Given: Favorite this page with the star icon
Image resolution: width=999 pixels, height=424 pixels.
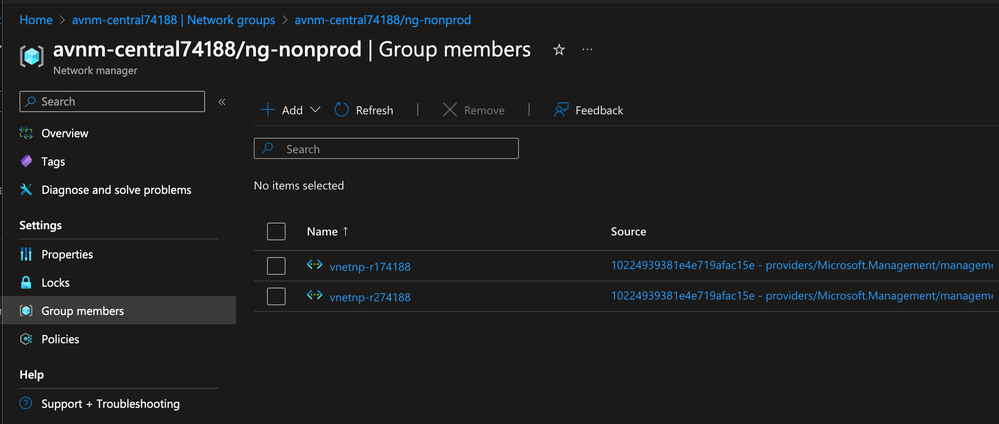Looking at the screenshot, I should tap(559, 50).
